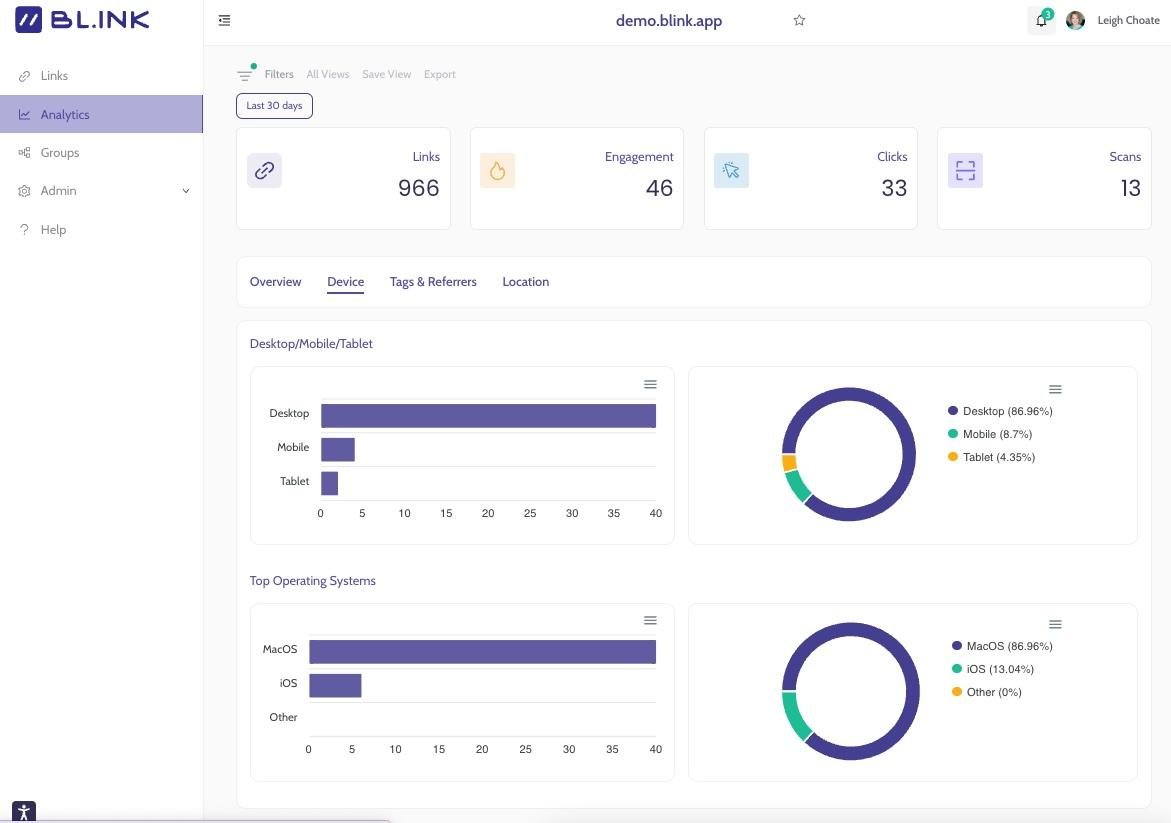
Task: Click the Tablet yellow legend swatch
Action: [953, 457]
